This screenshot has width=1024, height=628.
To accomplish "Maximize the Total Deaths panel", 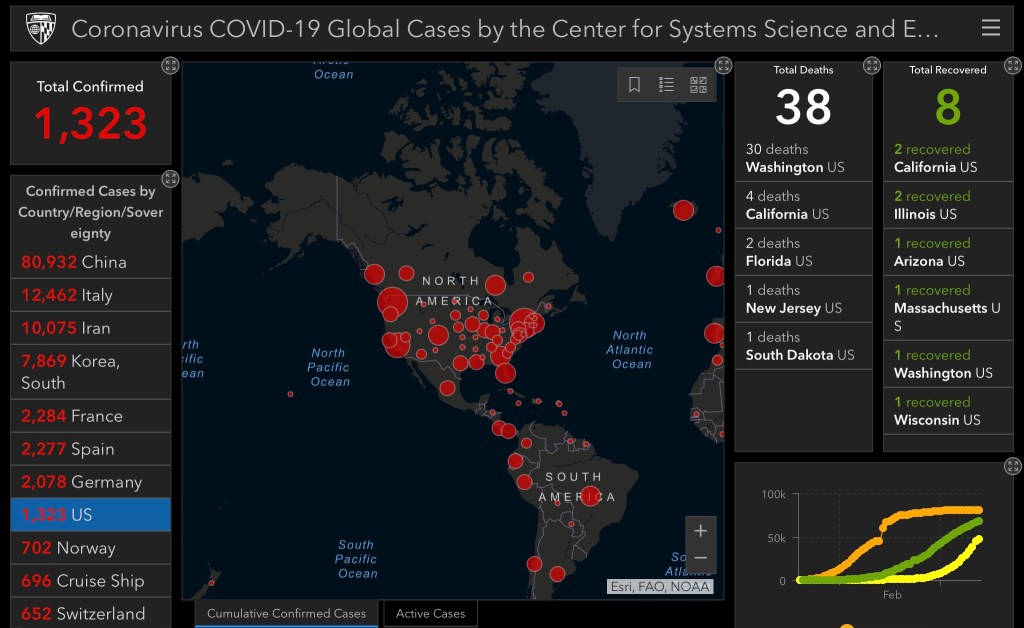I will [871, 65].
